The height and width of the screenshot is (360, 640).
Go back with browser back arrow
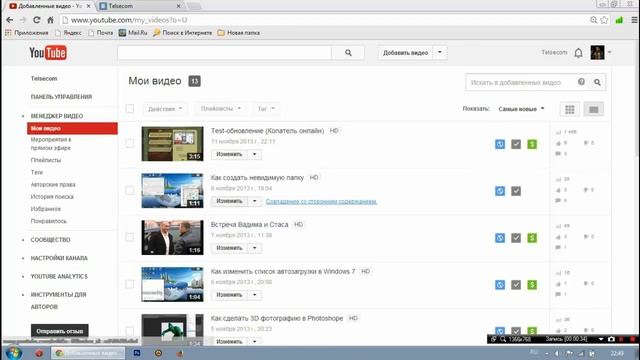pyautogui.click(x=10, y=20)
